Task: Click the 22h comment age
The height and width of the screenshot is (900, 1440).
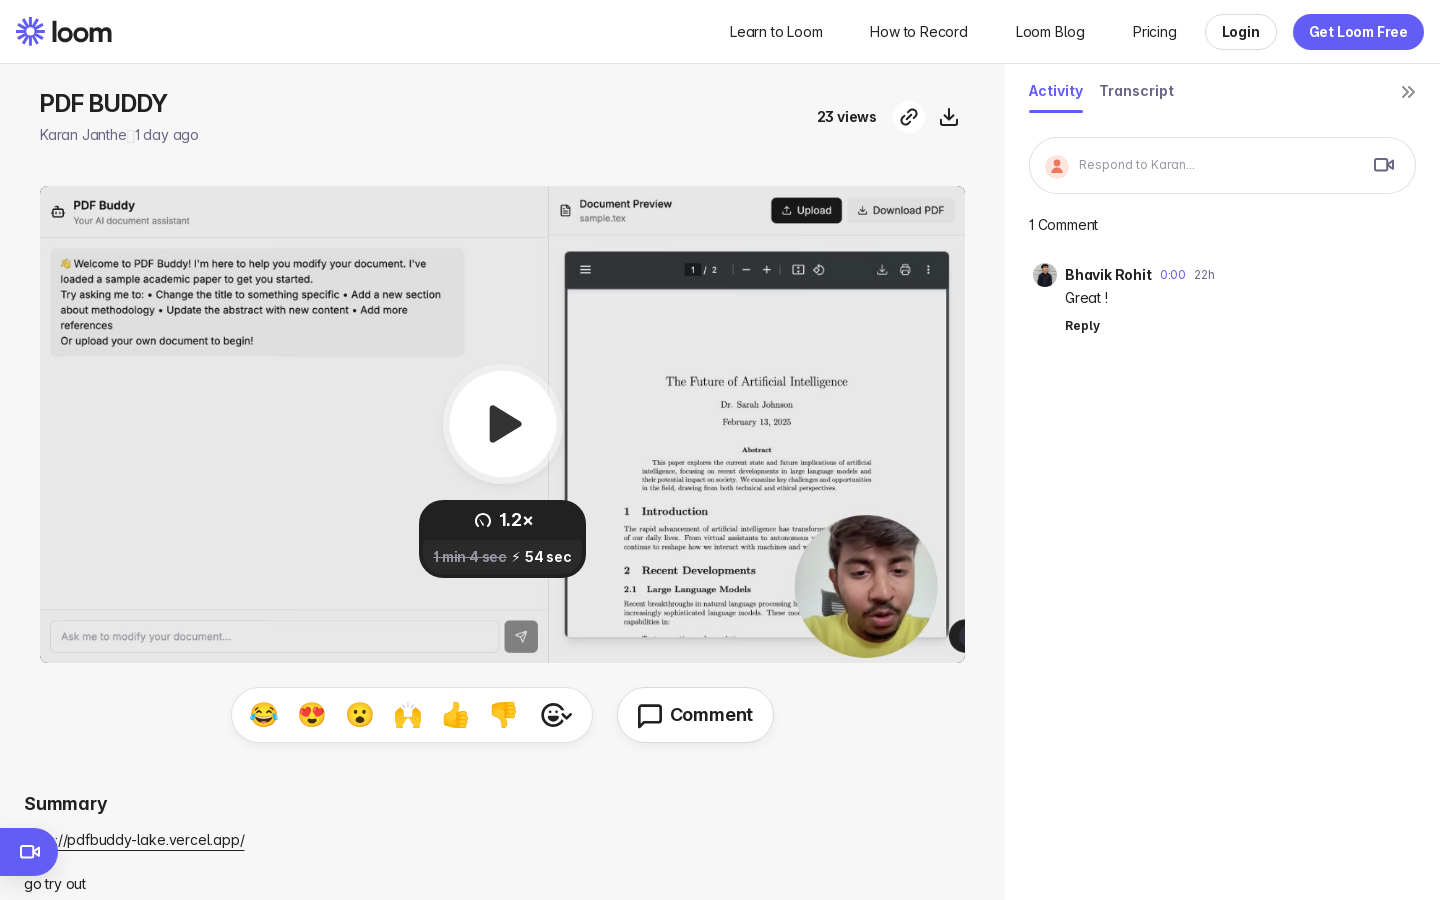Action: [x=1204, y=275]
